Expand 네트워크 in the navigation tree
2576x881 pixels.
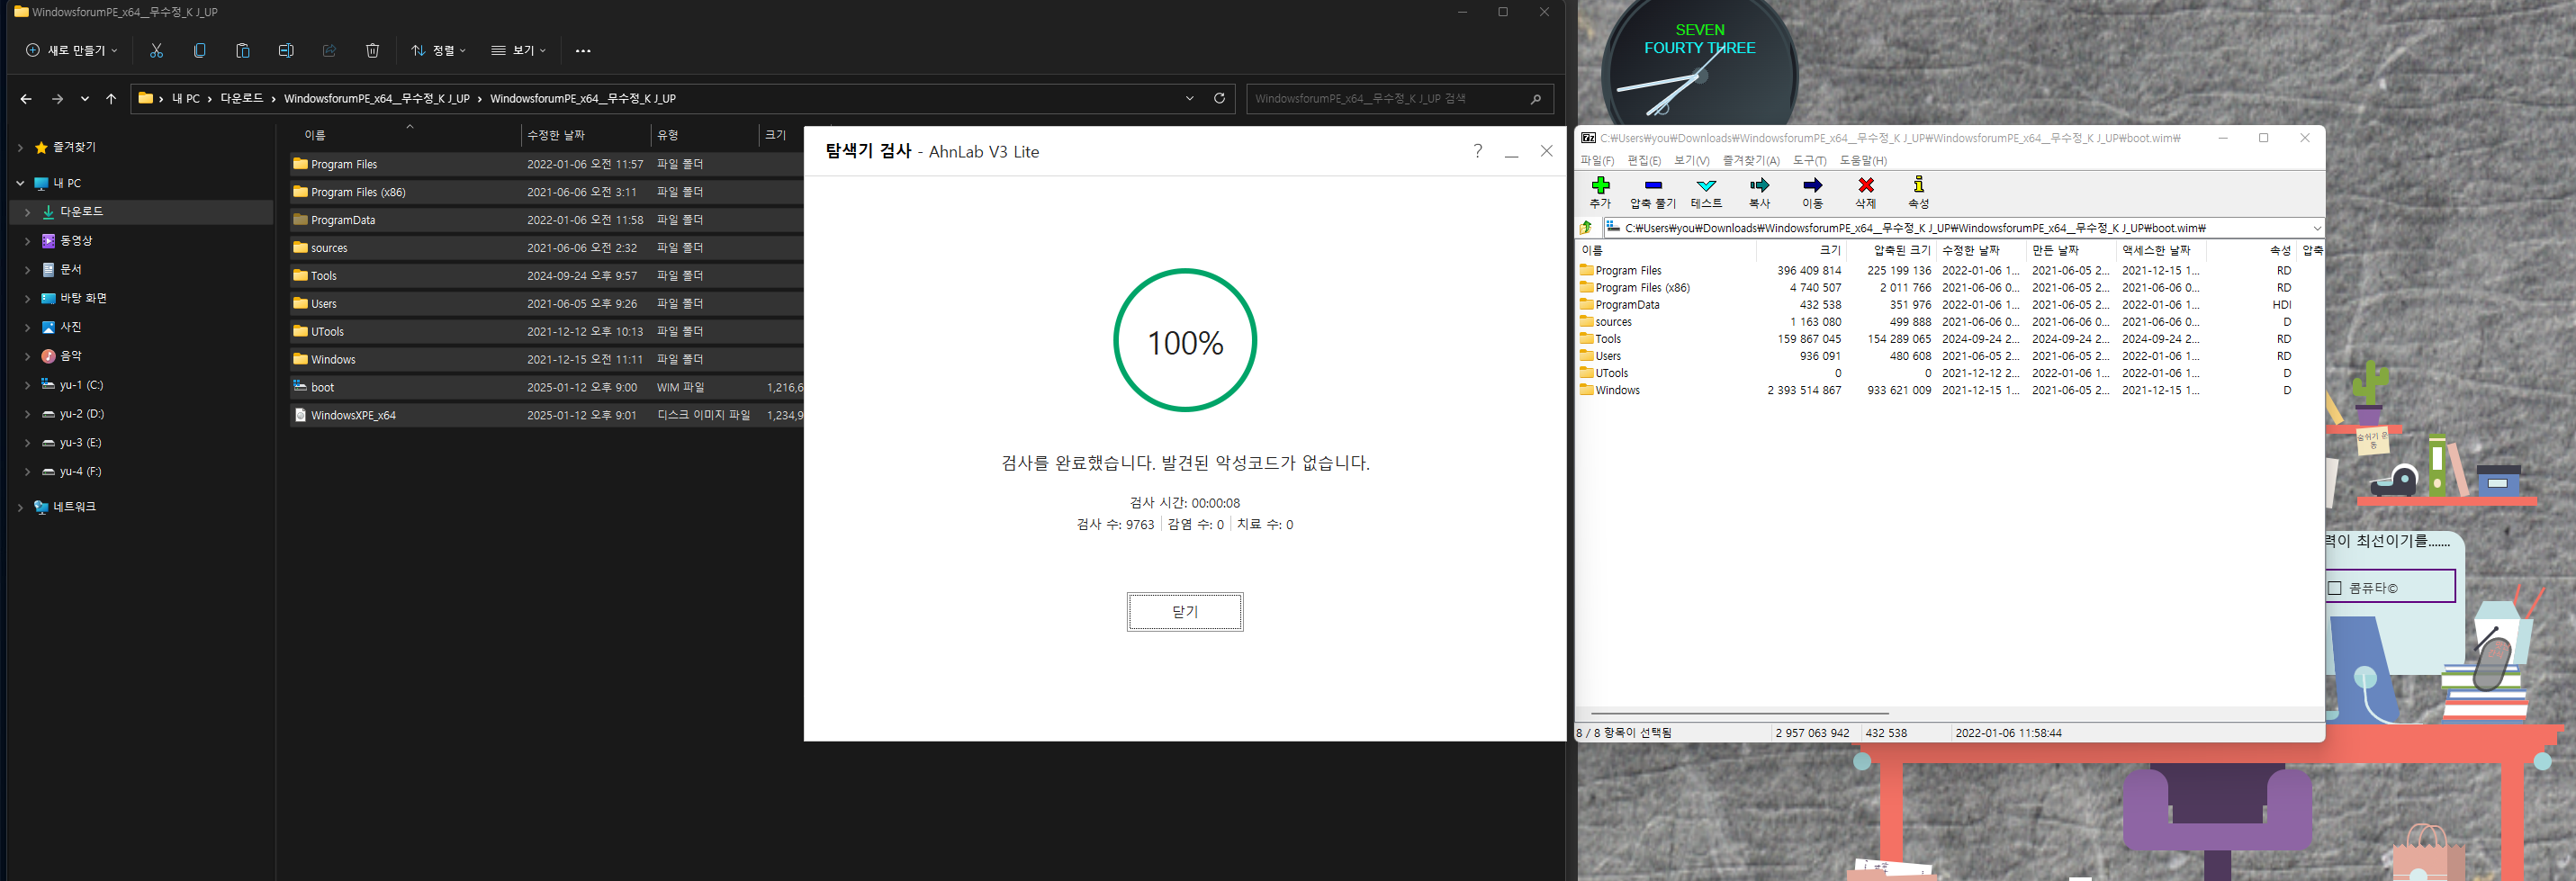(20, 508)
